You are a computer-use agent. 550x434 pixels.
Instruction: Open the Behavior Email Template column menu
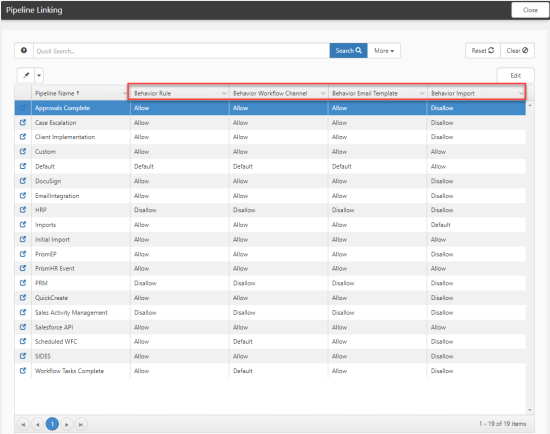pyautogui.click(x=422, y=93)
